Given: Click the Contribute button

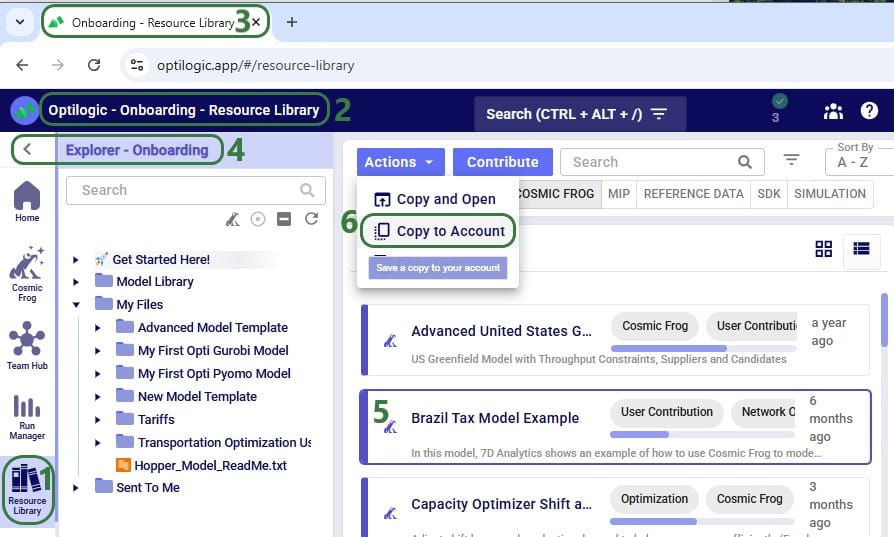Looking at the screenshot, I should [x=502, y=162].
